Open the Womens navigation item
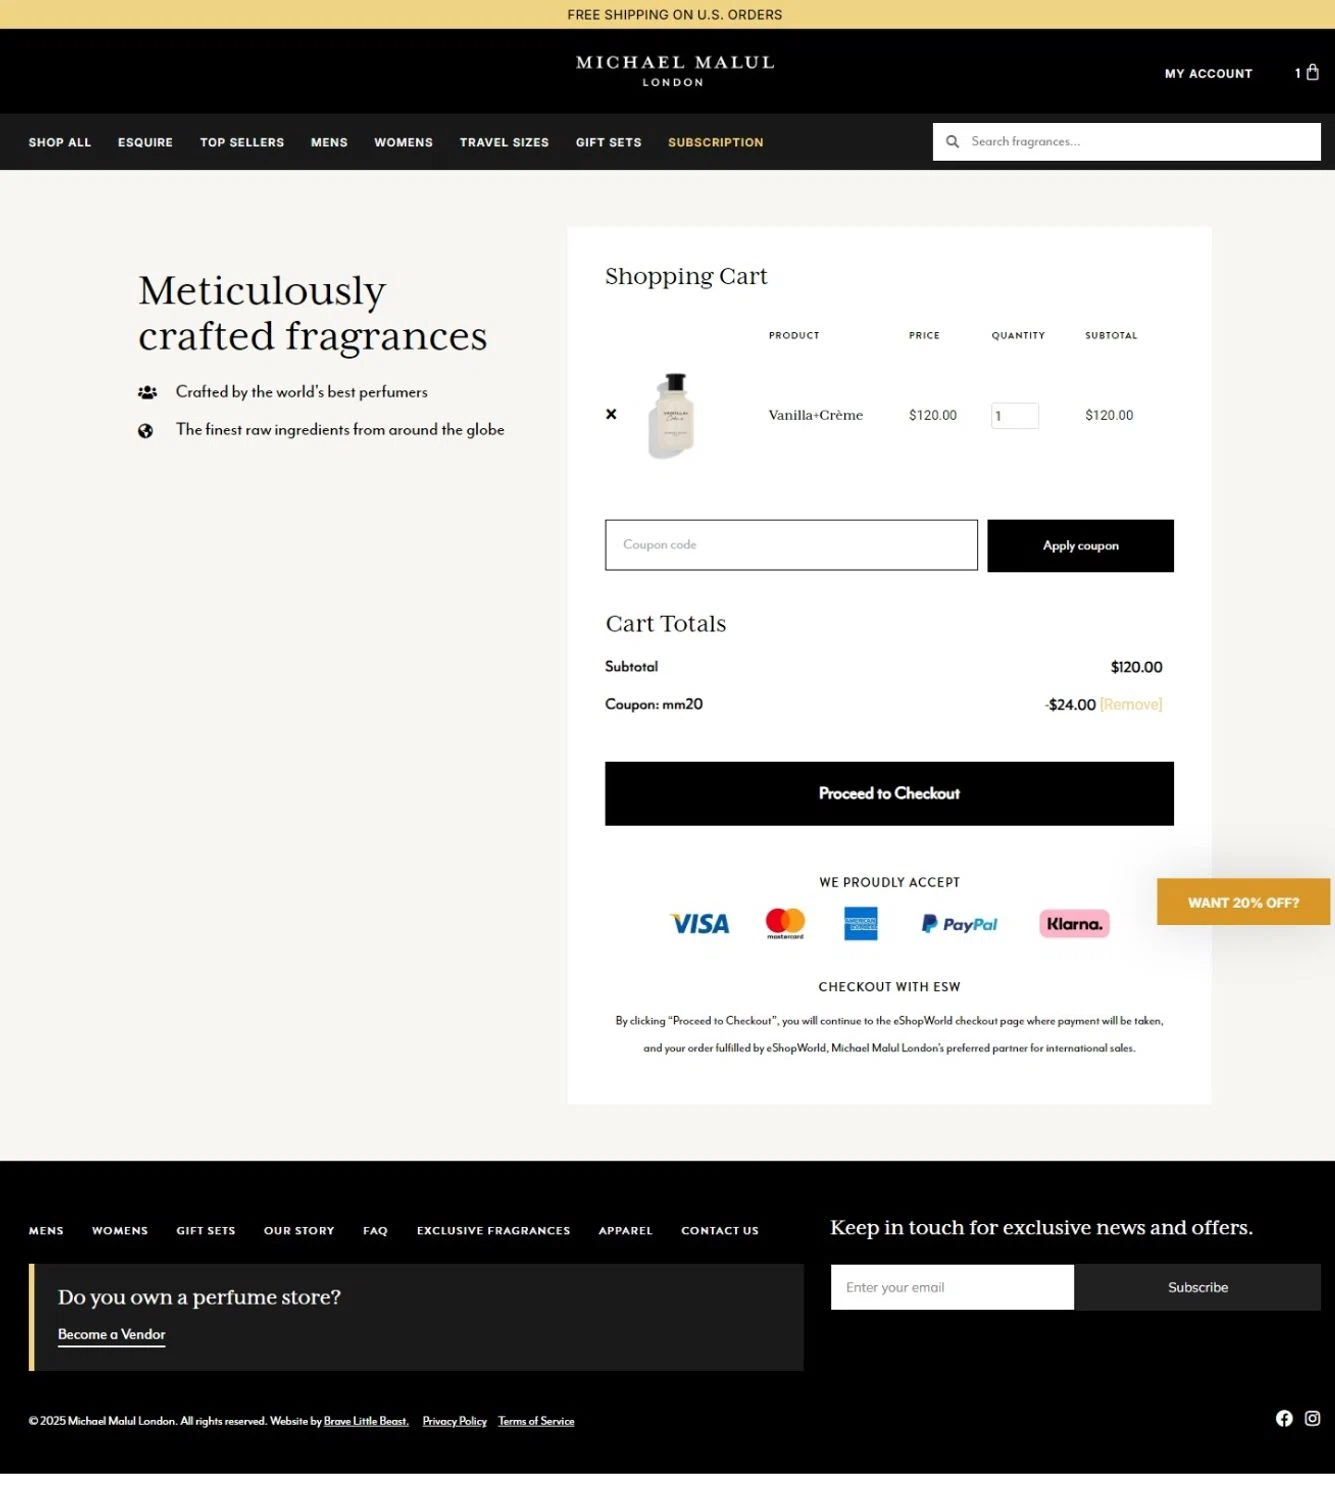Viewport: 1335px width, 1500px height. (404, 142)
